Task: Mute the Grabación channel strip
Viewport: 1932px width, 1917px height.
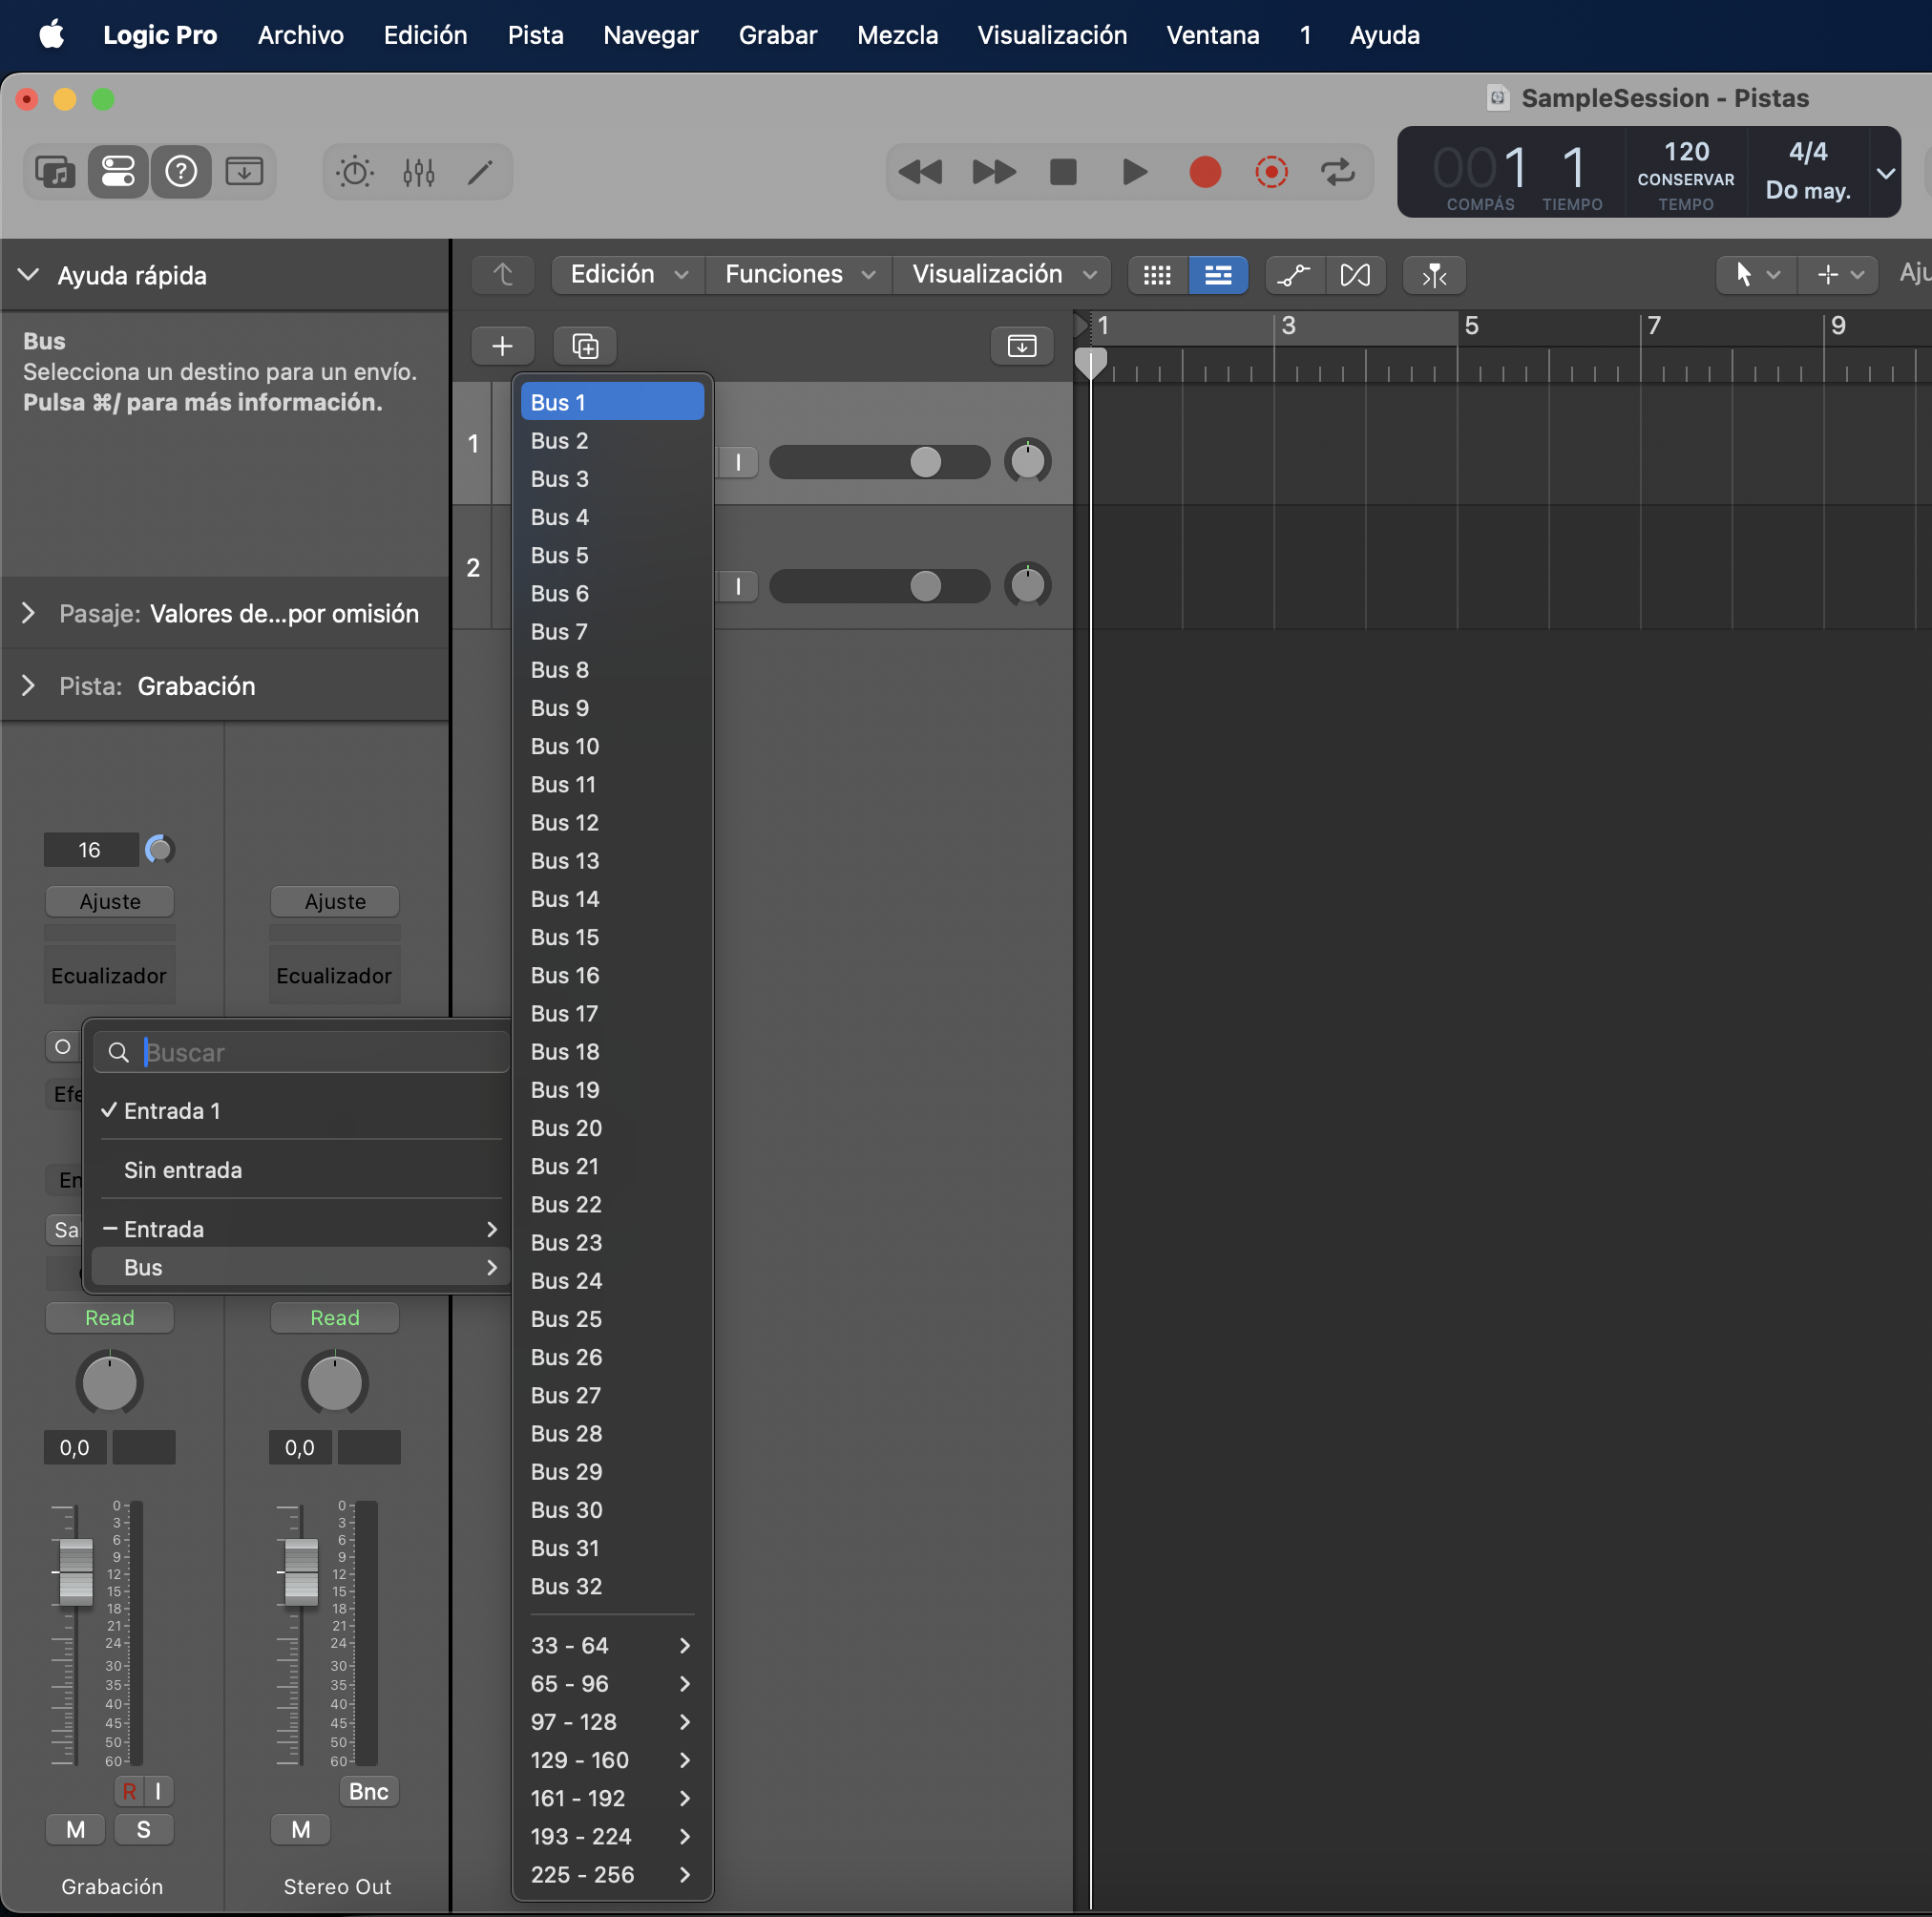Action: pyautogui.click(x=76, y=1829)
